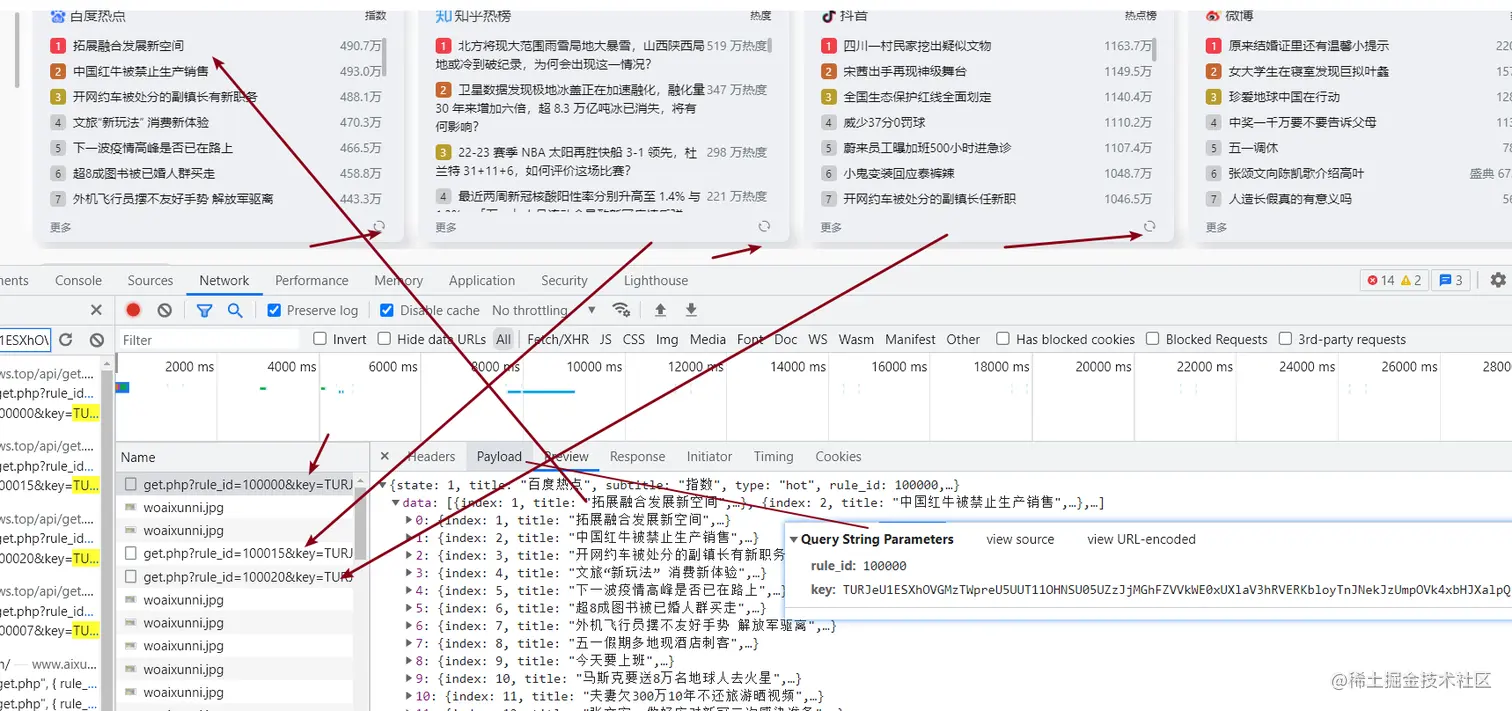
Task: Click the search panel refresh icon
Action: [x=66, y=340]
